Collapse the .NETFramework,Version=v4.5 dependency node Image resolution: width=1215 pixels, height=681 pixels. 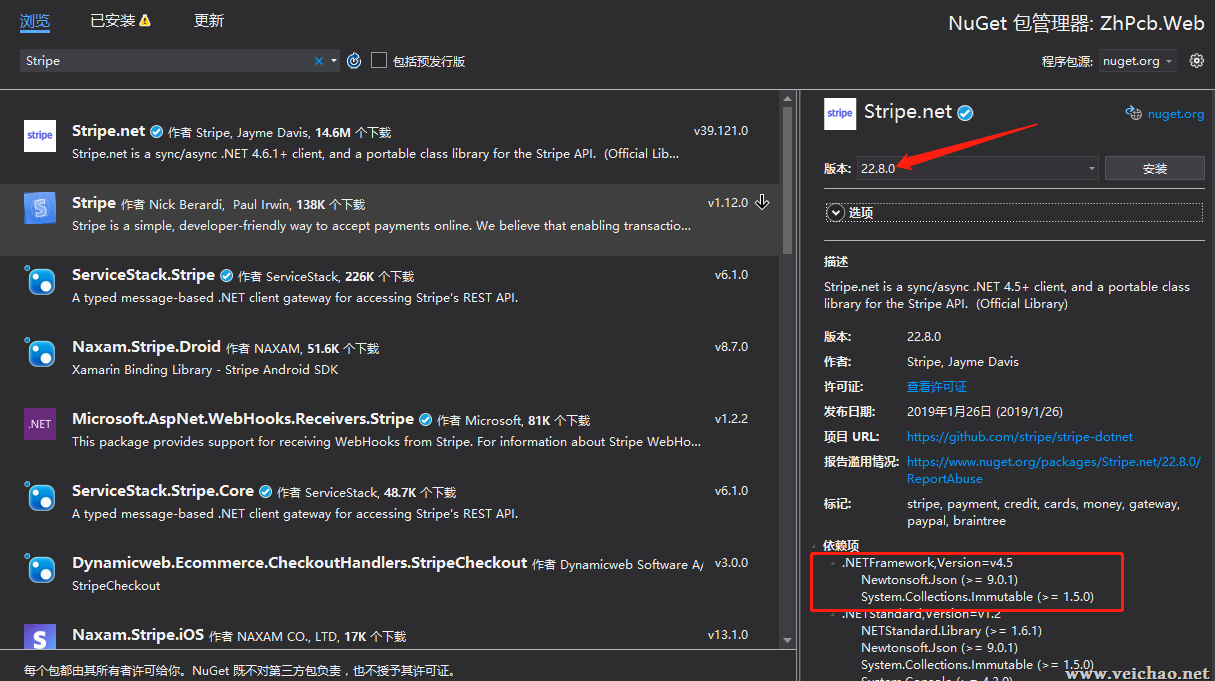(x=834, y=563)
